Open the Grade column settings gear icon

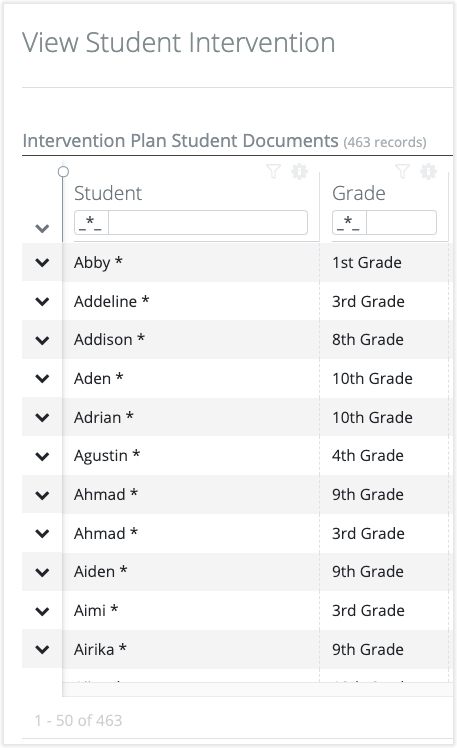click(x=428, y=171)
